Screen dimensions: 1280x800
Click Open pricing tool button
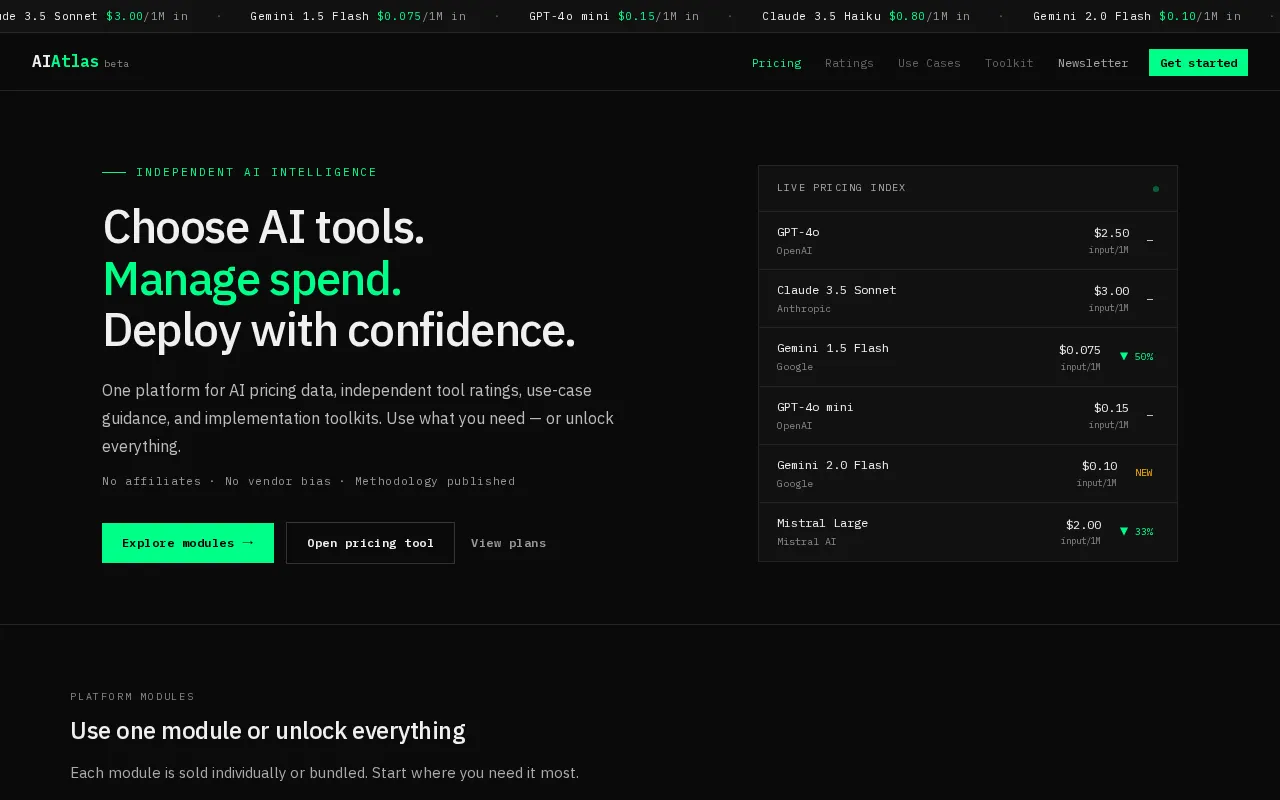(370, 543)
